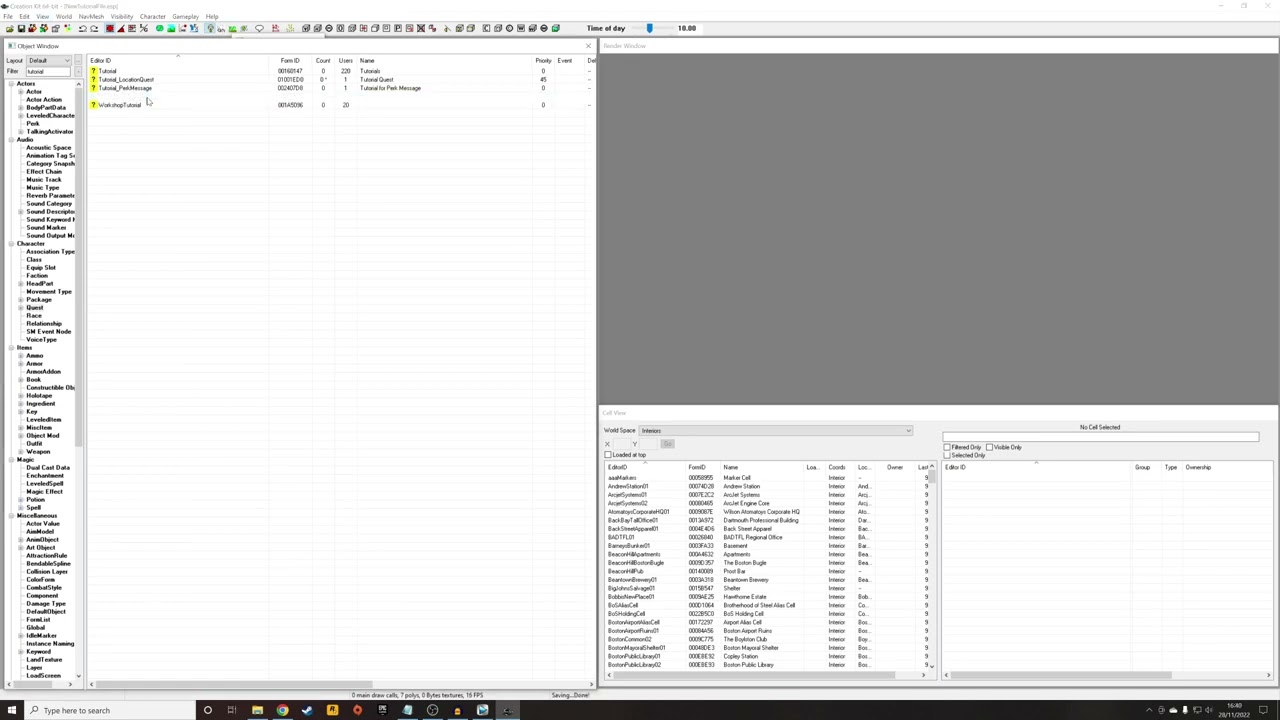Click the Open plugin folder toolbar icon
This screenshot has width=1280, height=720.
(10, 28)
